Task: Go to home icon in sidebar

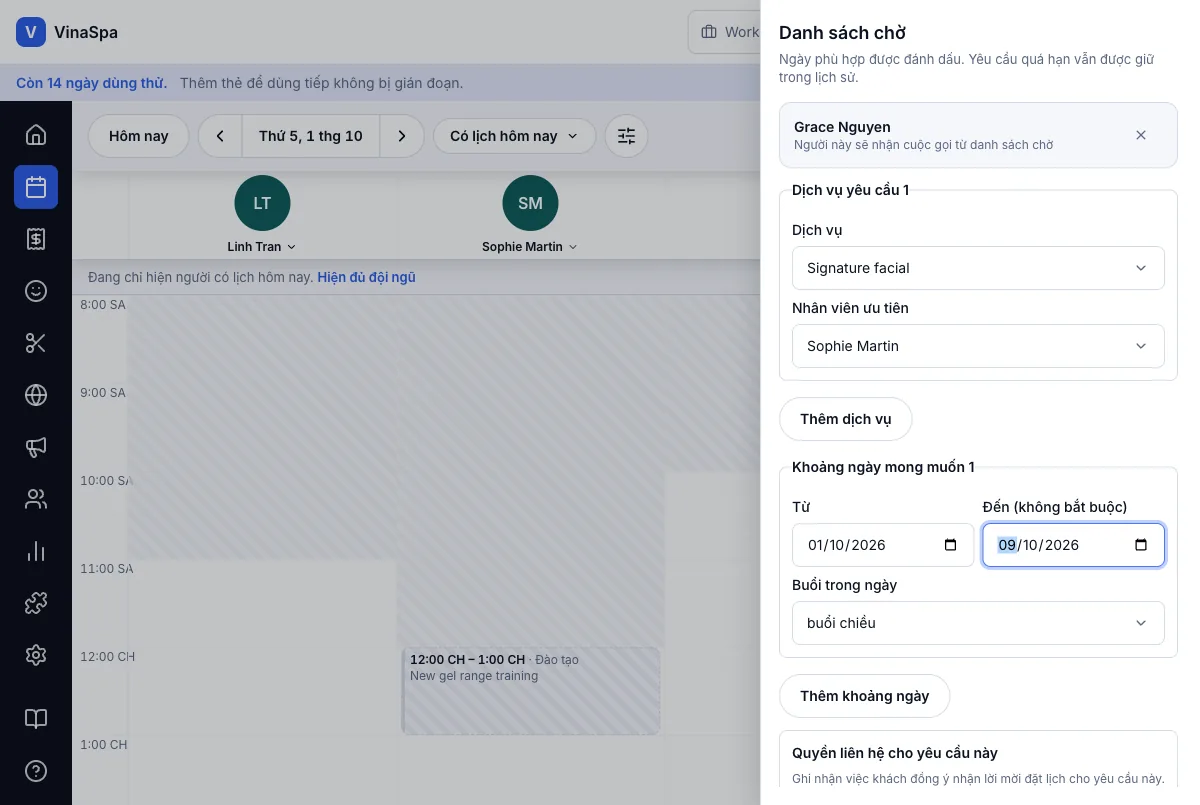Action: click(36, 135)
